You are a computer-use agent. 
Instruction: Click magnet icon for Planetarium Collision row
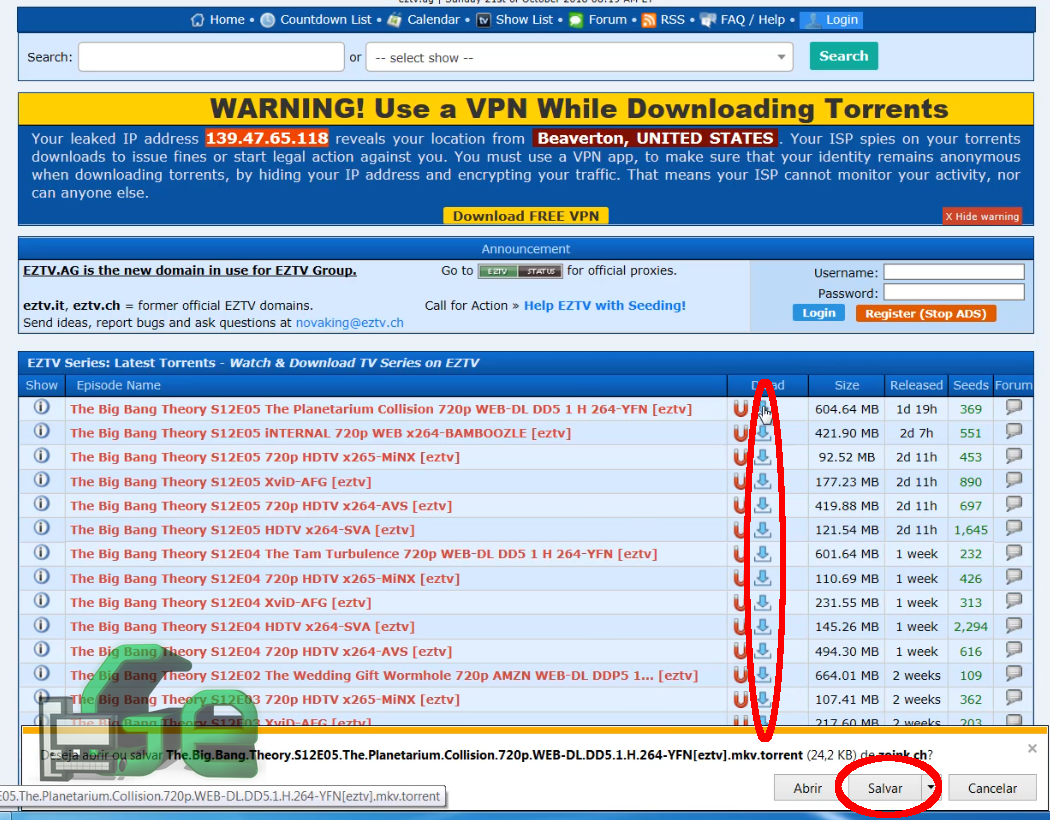[x=740, y=409]
